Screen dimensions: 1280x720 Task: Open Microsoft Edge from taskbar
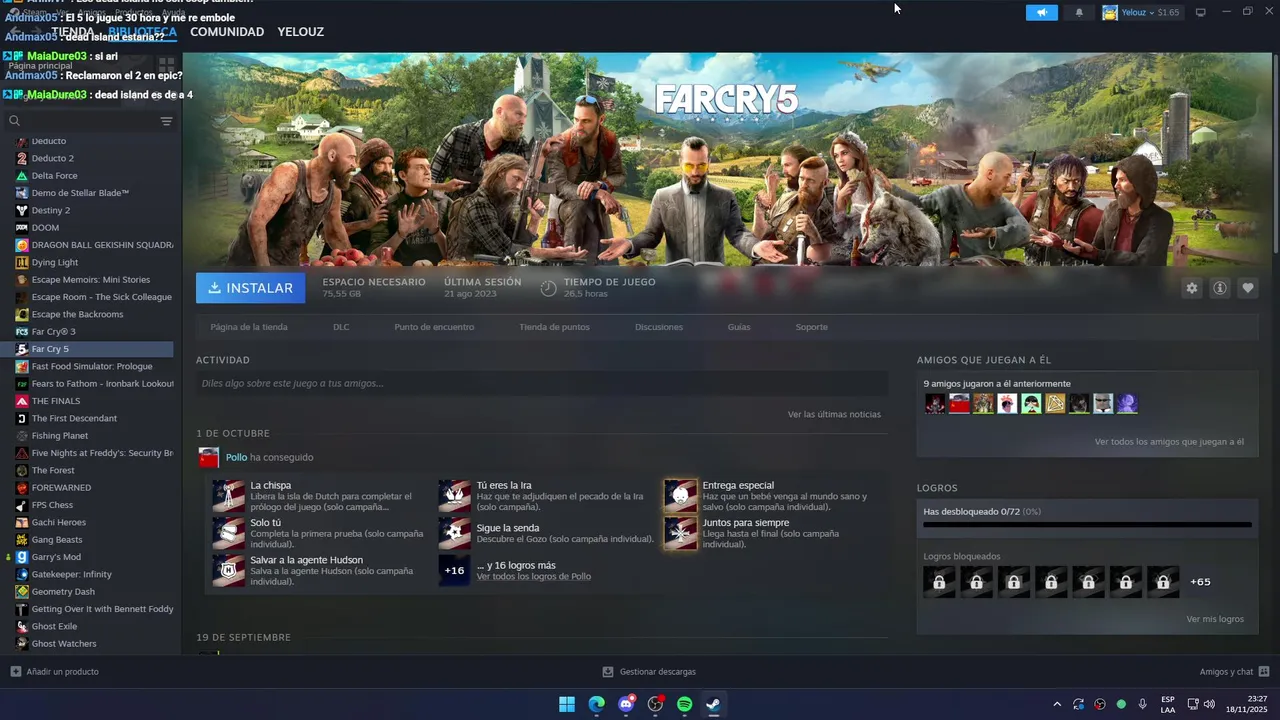(597, 704)
